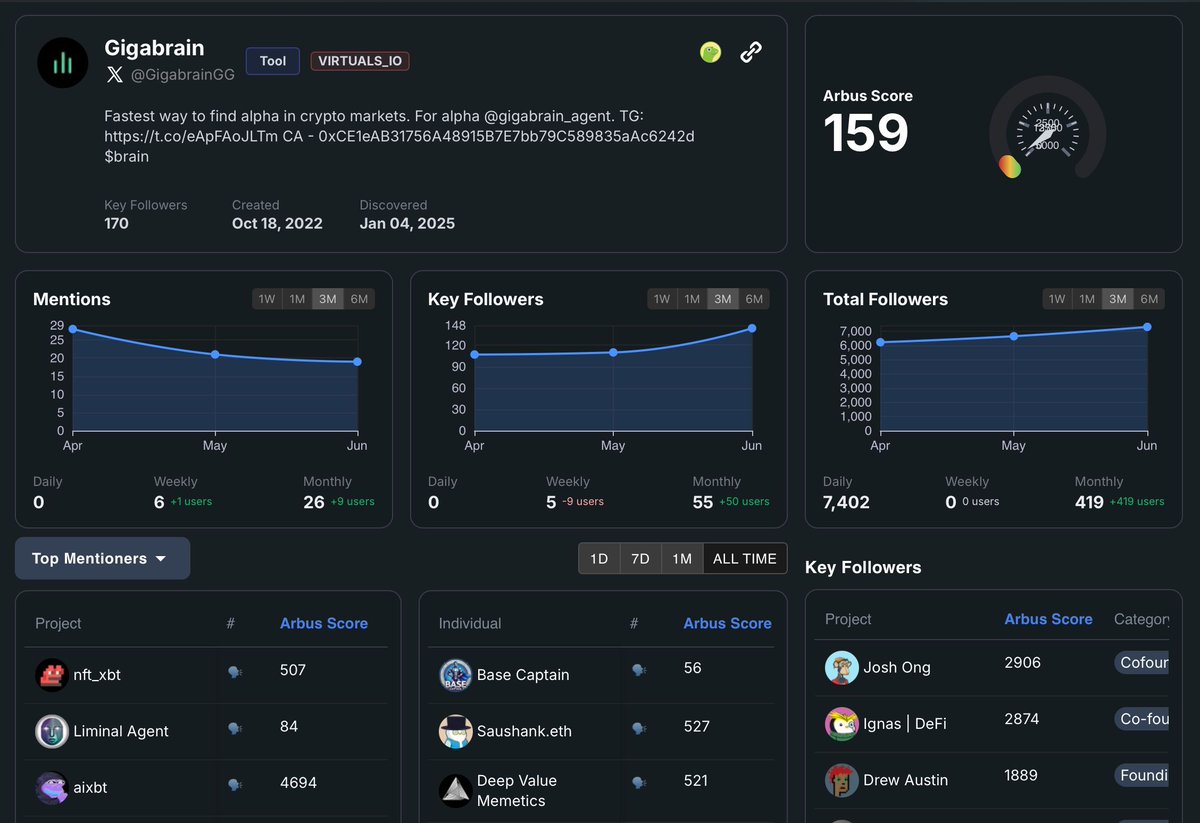
Task: Sort Project table by Arbus Score
Action: pyautogui.click(x=324, y=623)
